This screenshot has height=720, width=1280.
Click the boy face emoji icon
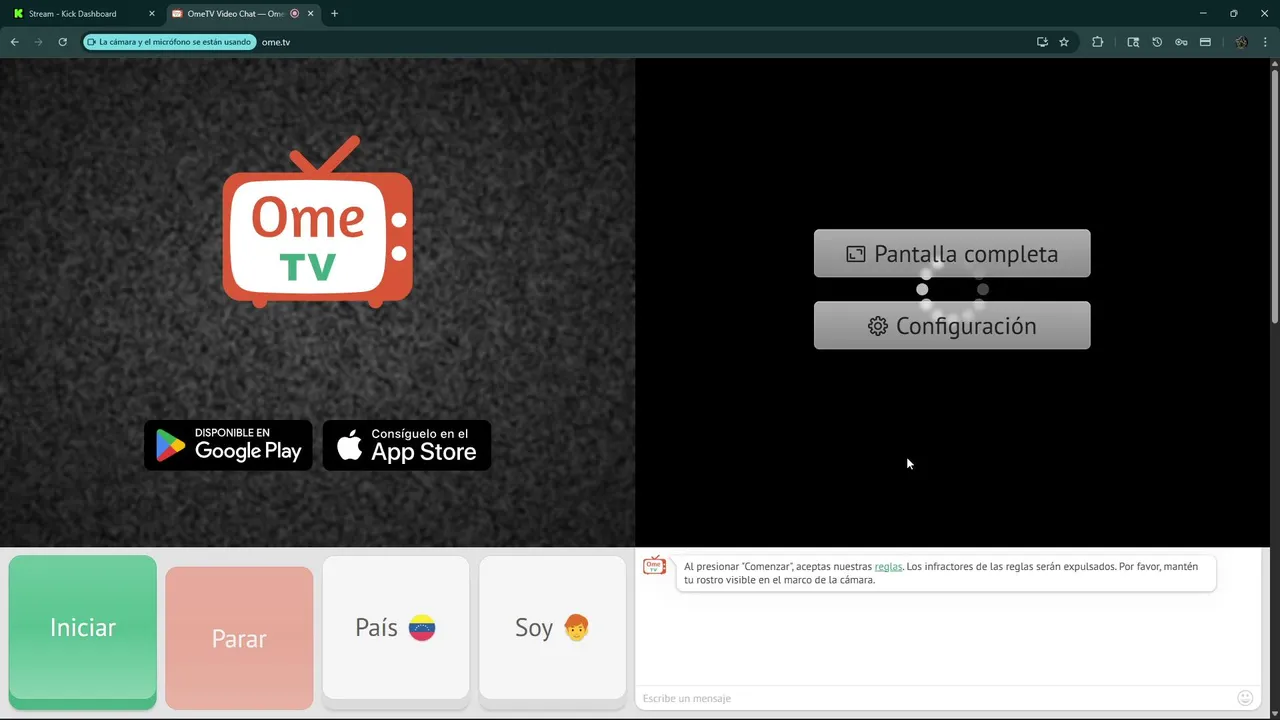(576, 627)
